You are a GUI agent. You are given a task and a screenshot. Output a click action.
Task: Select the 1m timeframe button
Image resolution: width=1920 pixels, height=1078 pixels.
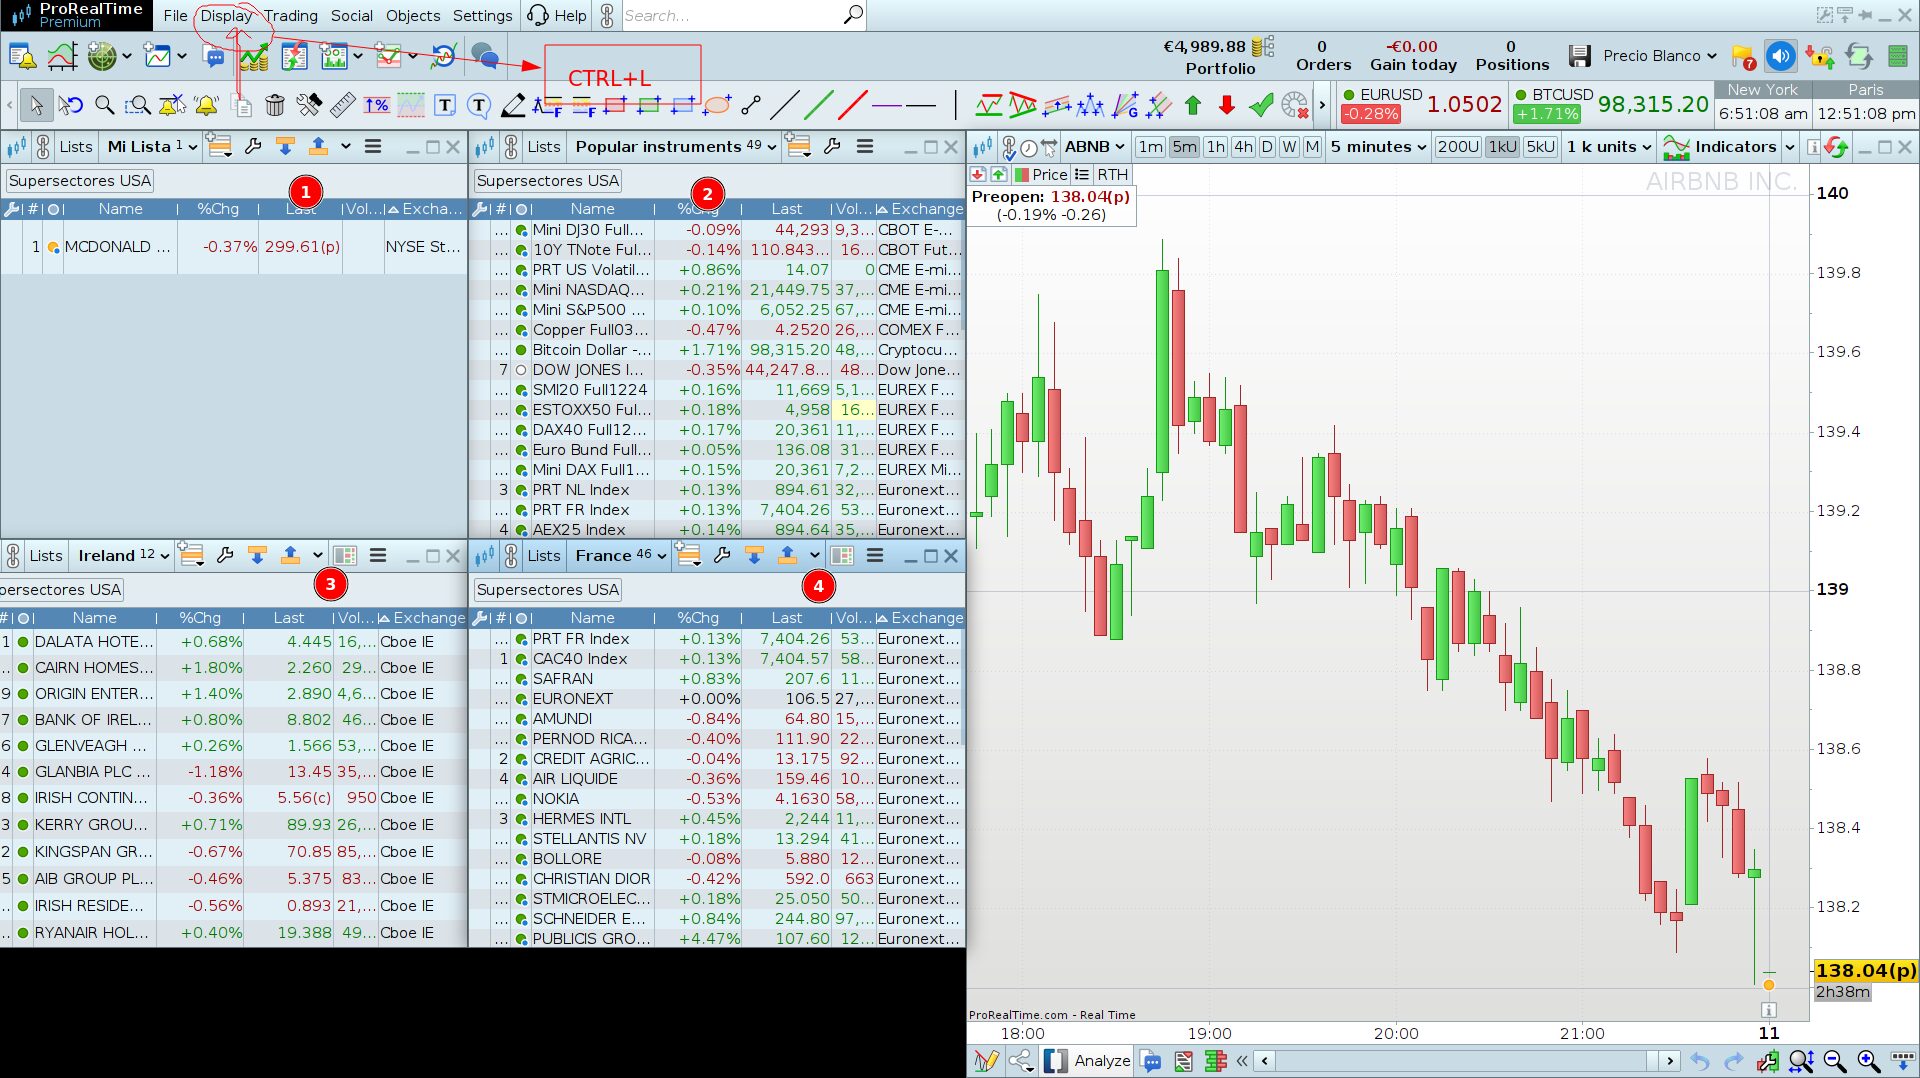pyautogui.click(x=1150, y=147)
